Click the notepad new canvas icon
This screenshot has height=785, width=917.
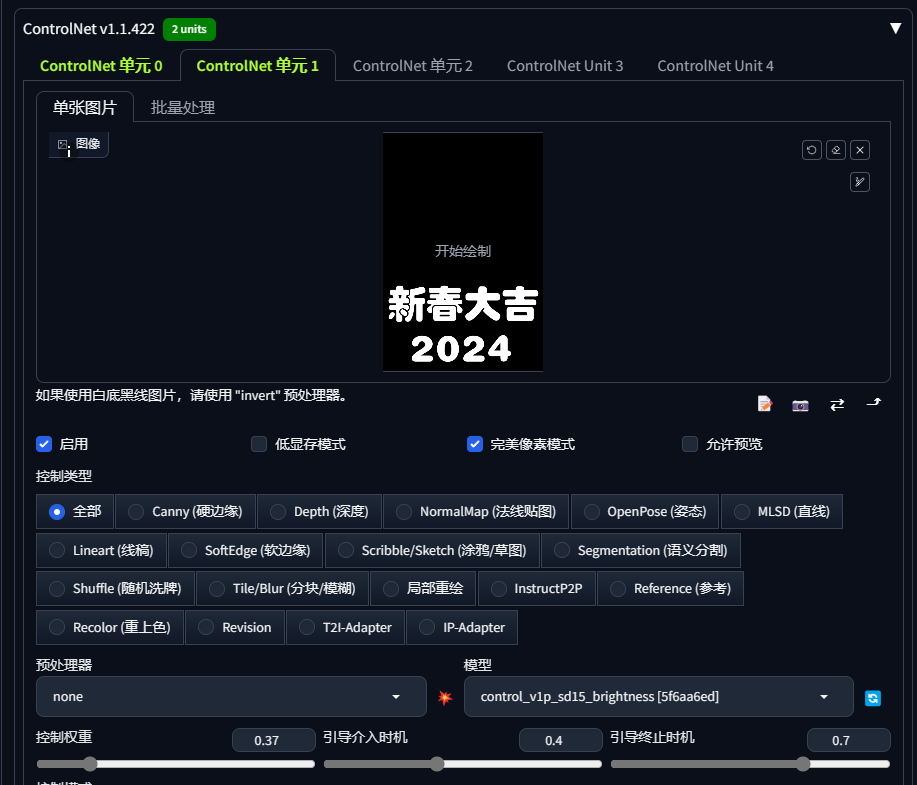(764, 404)
